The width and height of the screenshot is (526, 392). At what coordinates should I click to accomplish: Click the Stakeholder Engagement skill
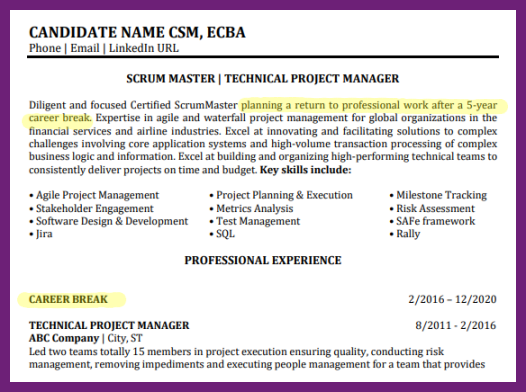pos(91,209)
